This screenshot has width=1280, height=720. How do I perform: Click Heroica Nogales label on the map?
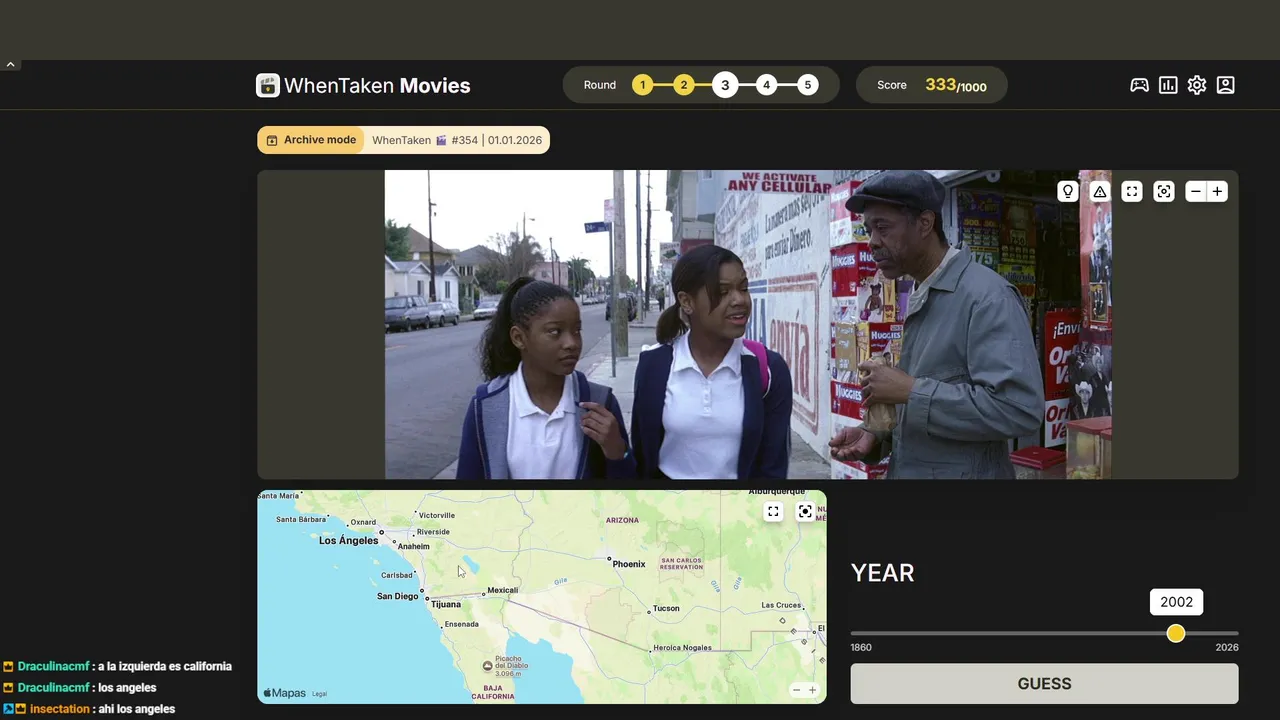(682, 647)
